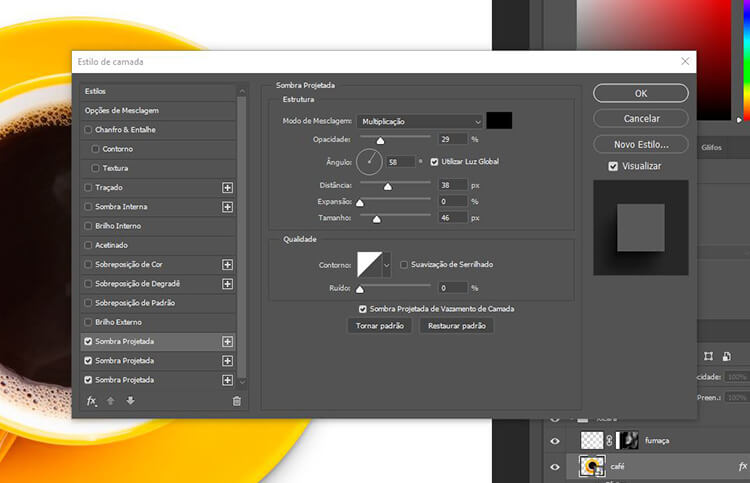Enable Acetinado checkbox
This screenshot has height=483, width=750.
click(x=88, y=245)
